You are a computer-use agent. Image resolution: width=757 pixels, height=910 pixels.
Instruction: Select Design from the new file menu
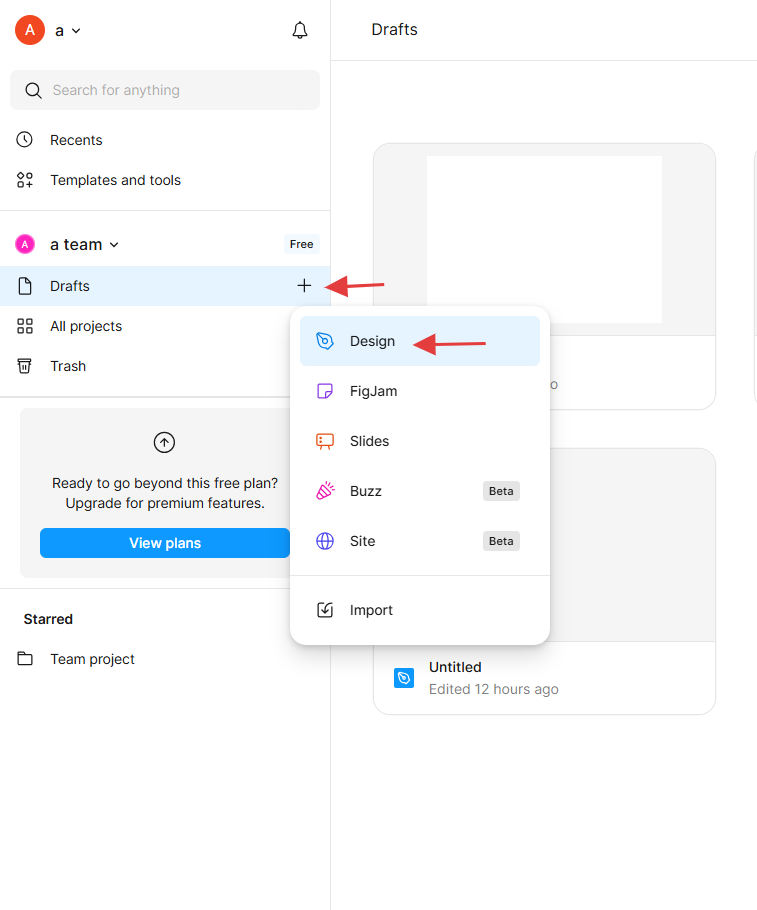(x=373, y=341)
